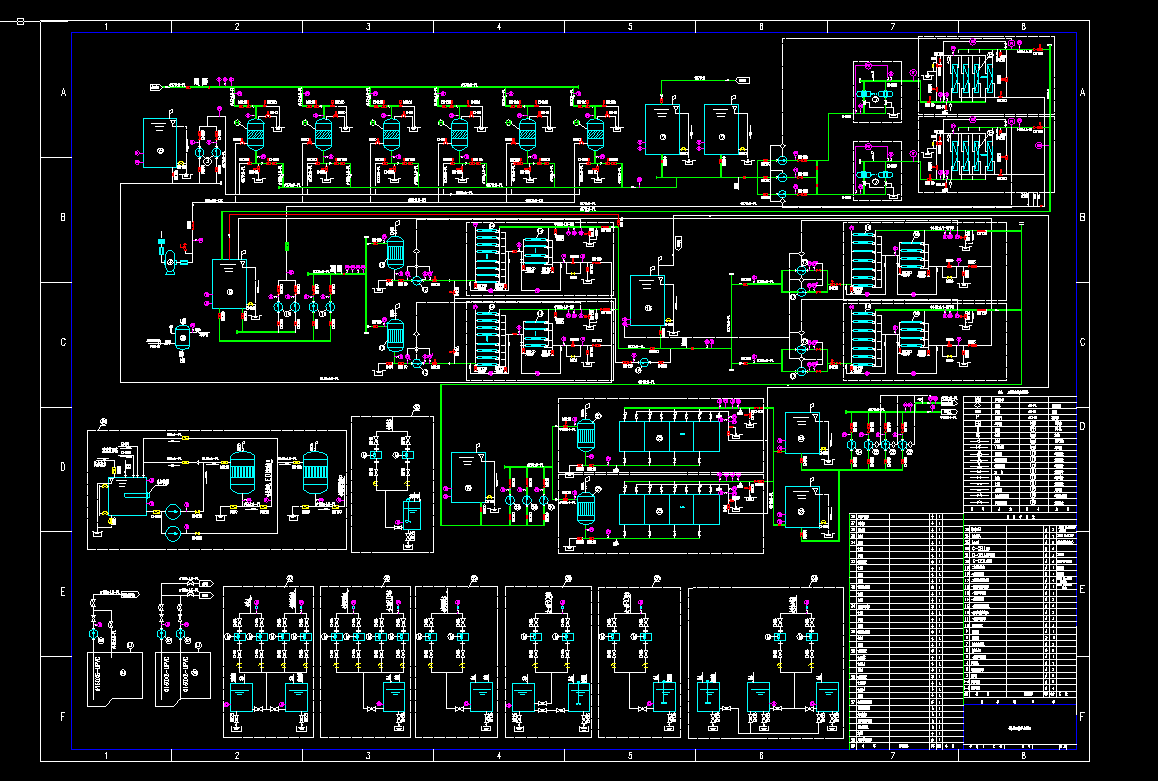The height and width of the screenshot is (781, 1158).
Task: Click row label C on right border
Action: coord(1083,342)
